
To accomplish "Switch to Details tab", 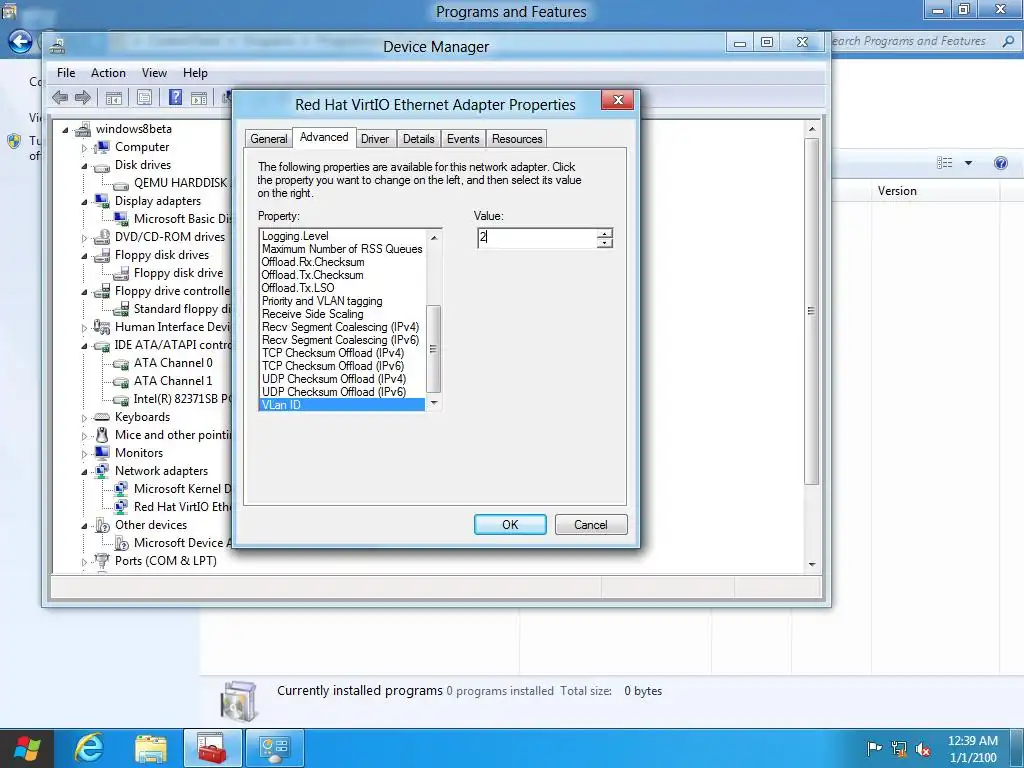I will click(x=419, y=139).
